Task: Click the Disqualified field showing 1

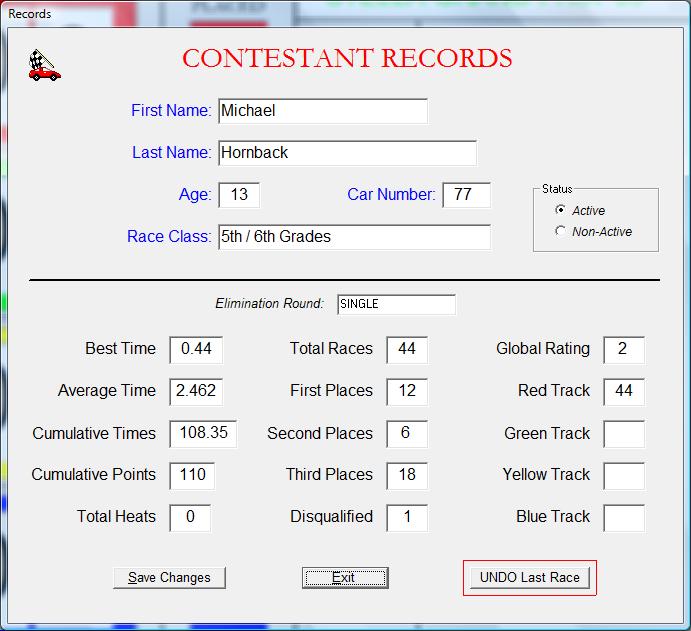Action: (x=407, y=518)
